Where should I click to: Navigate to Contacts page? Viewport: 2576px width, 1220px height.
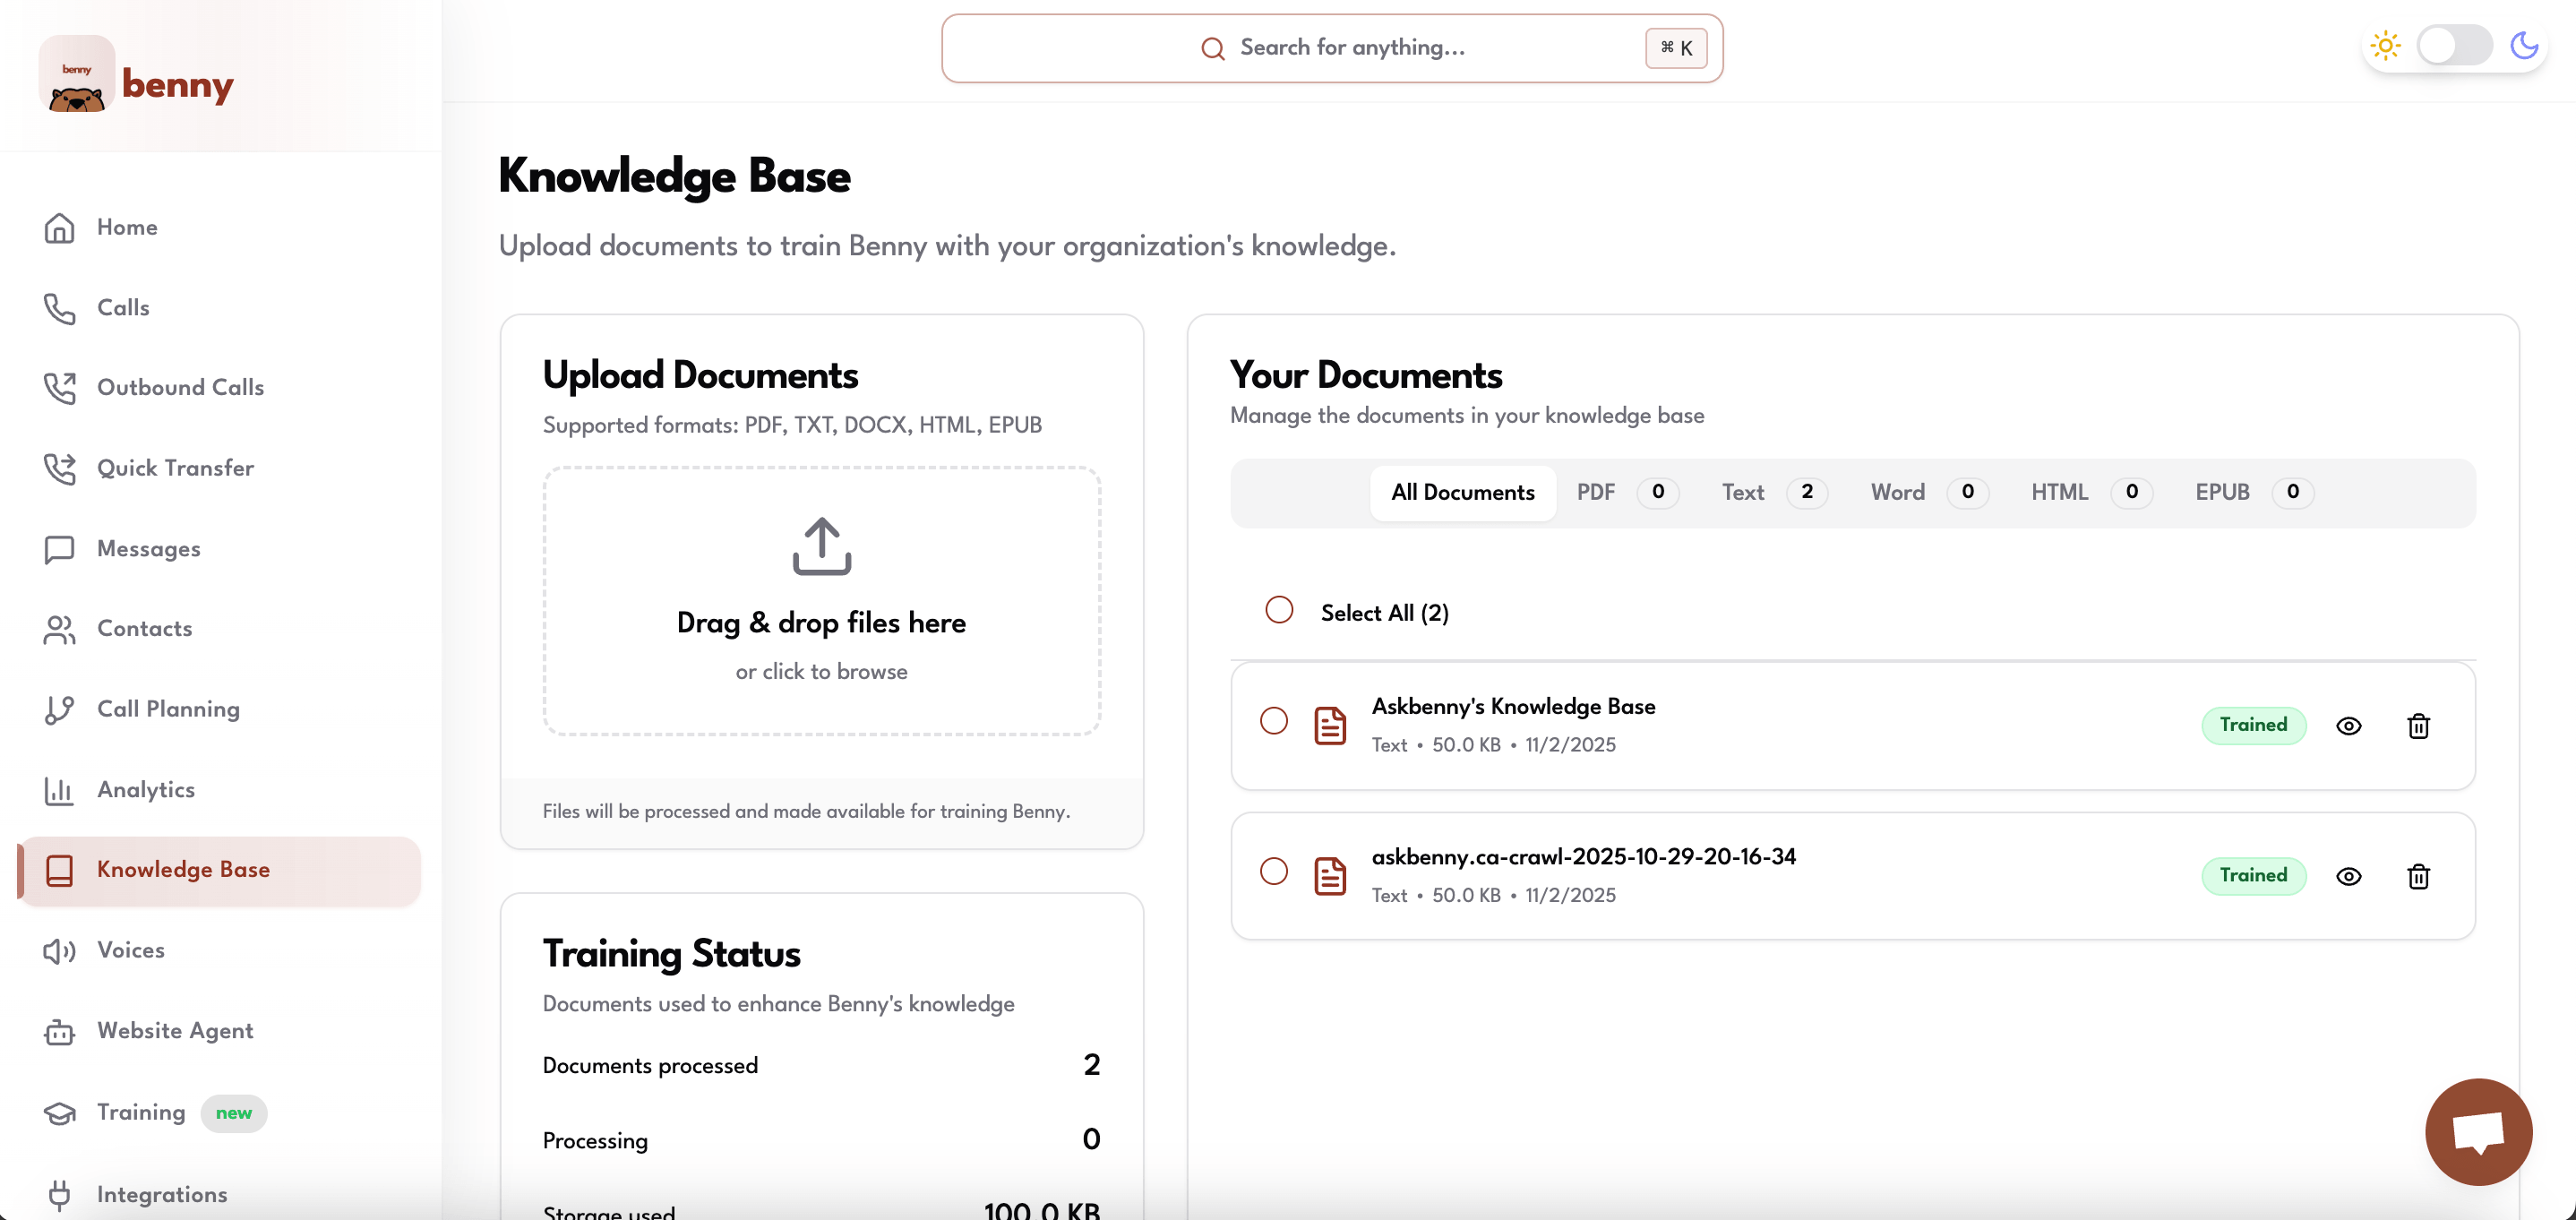[144, 629]
